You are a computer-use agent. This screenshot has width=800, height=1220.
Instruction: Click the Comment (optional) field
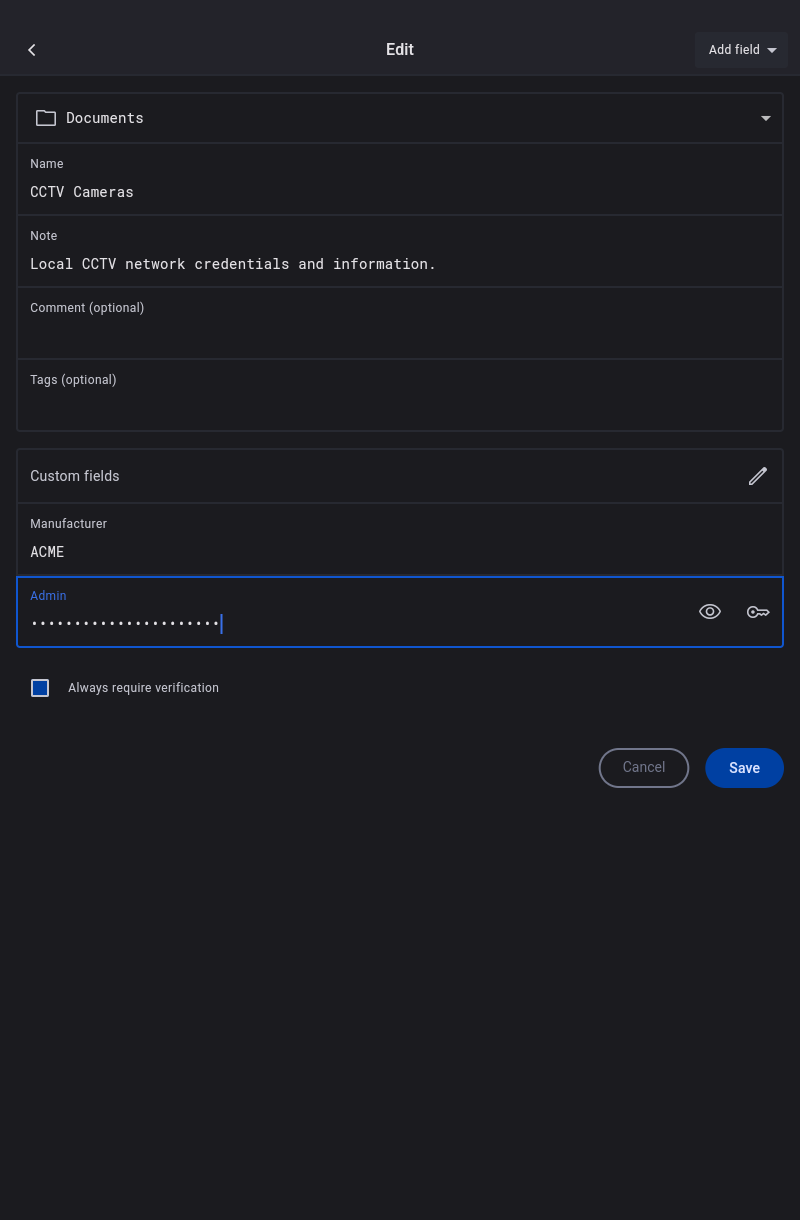400,334
